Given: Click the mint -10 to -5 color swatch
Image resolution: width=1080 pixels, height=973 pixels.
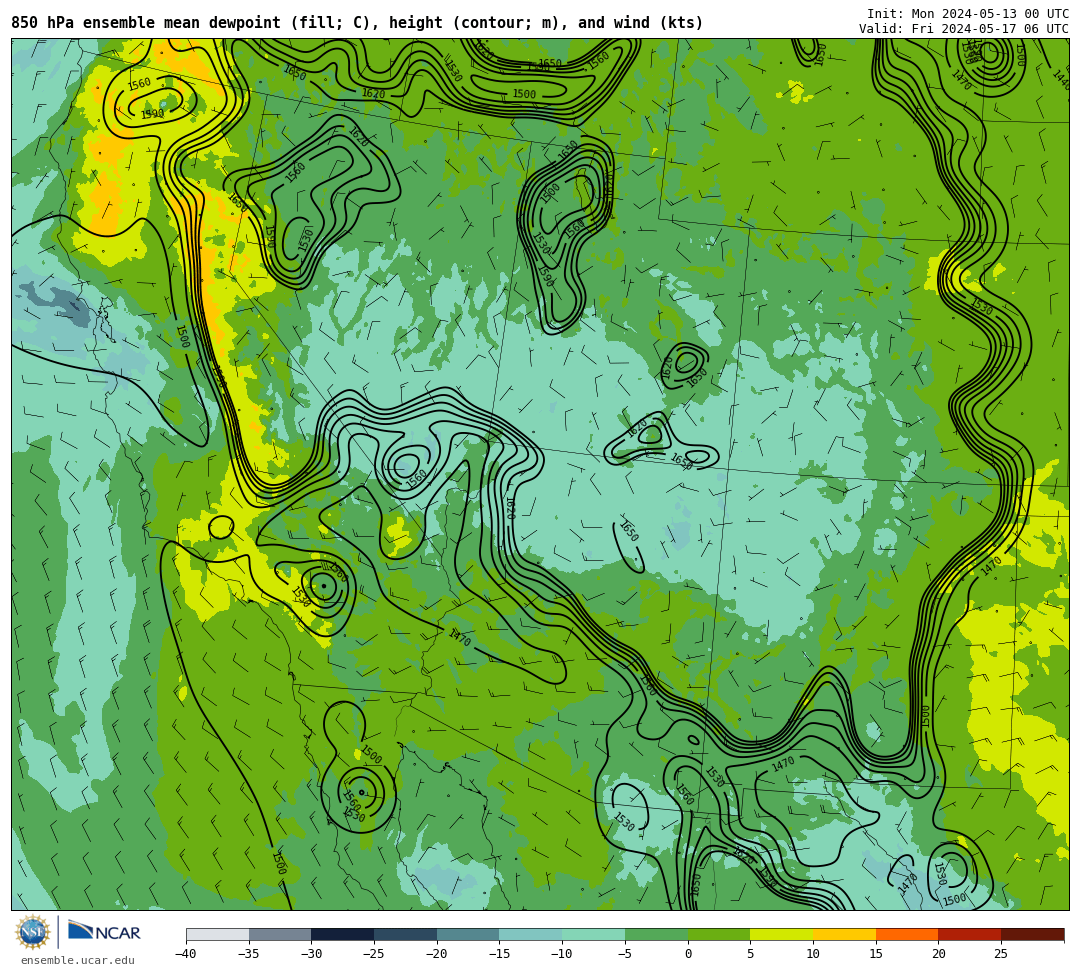Looking at the screenshot, I should point(594,934).
